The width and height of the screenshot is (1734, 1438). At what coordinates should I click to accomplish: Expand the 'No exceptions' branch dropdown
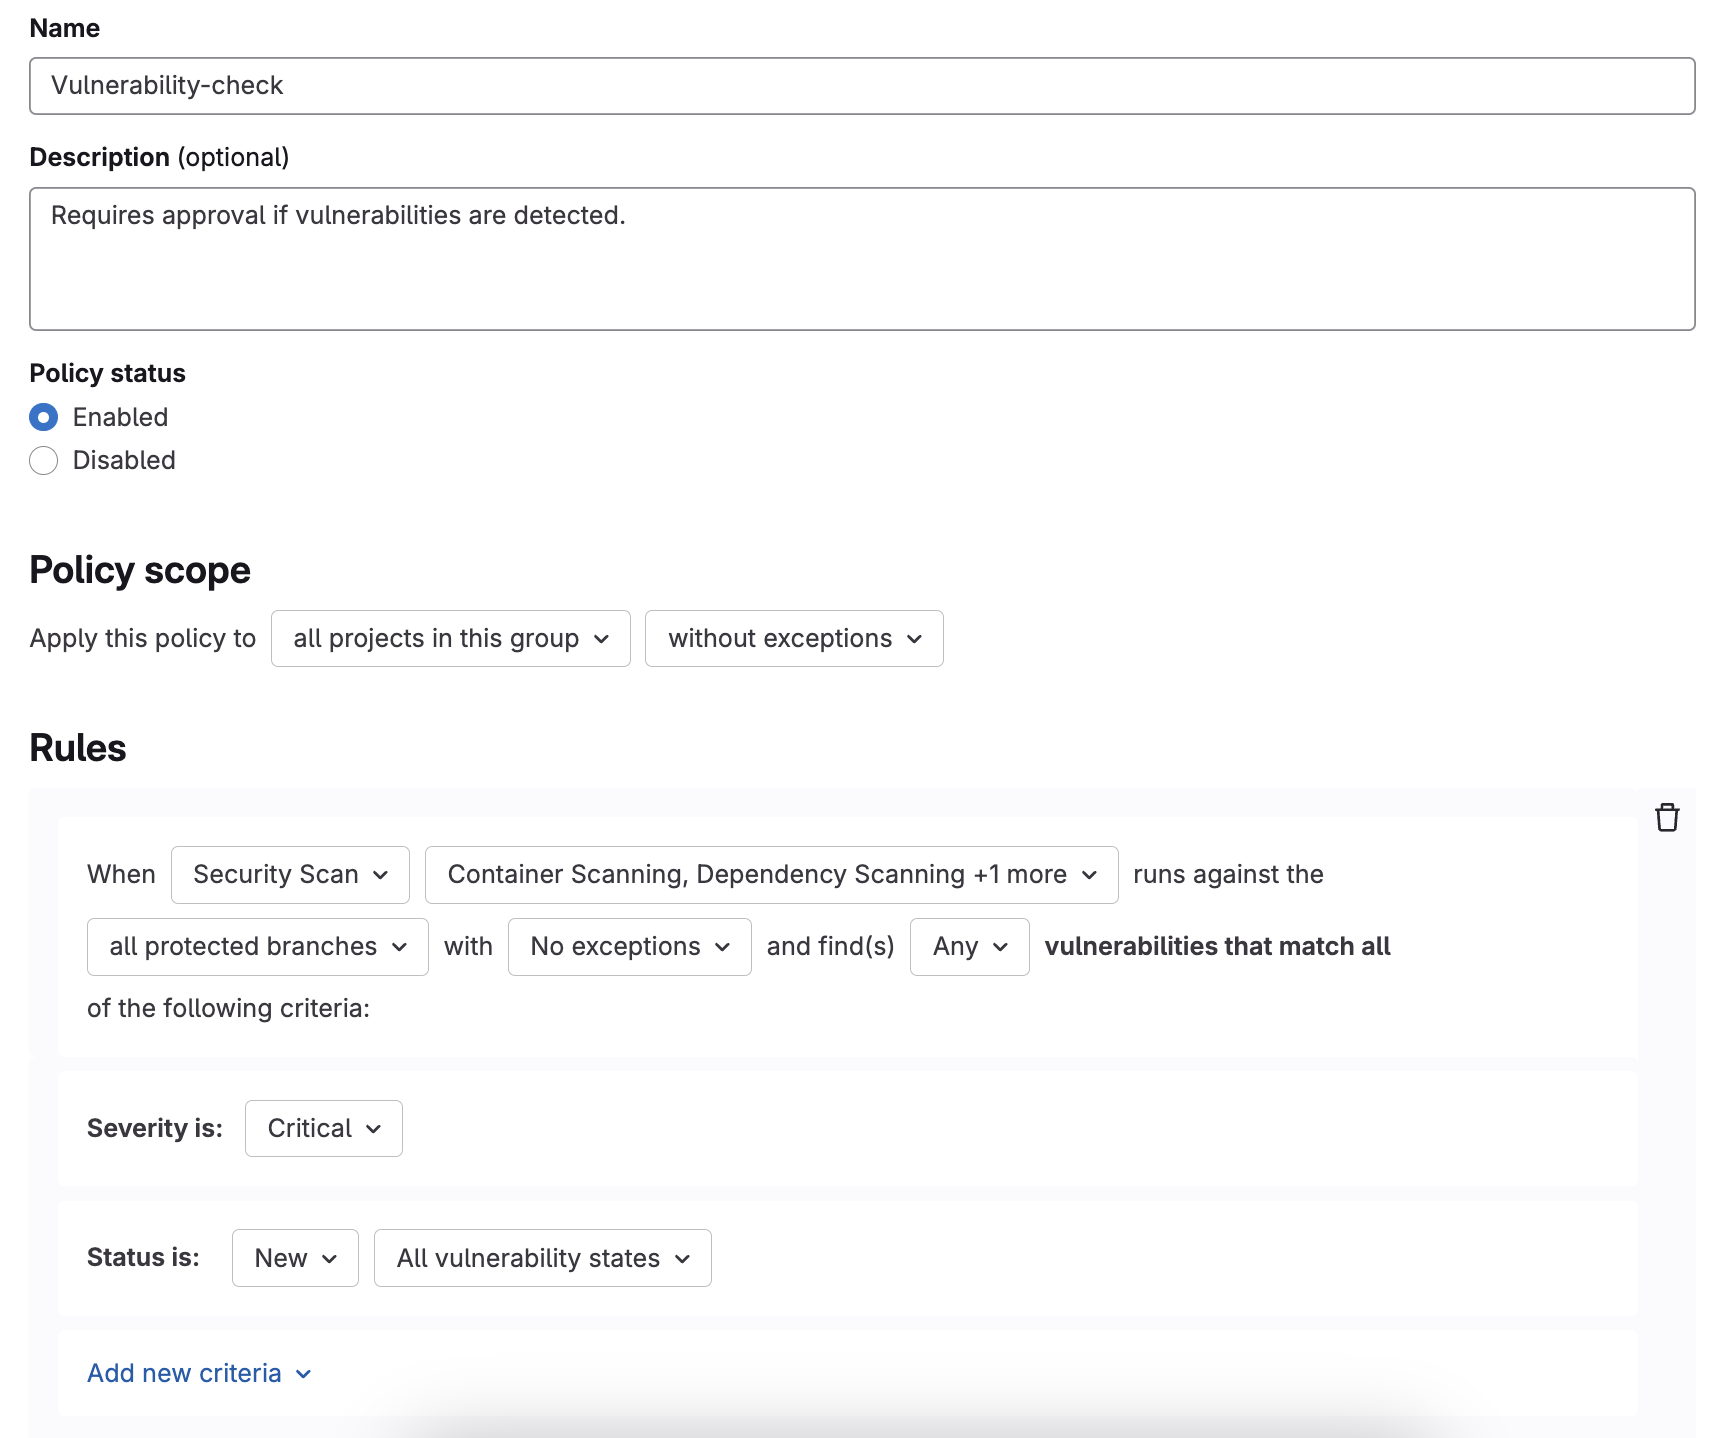click(x=629, y=947)
